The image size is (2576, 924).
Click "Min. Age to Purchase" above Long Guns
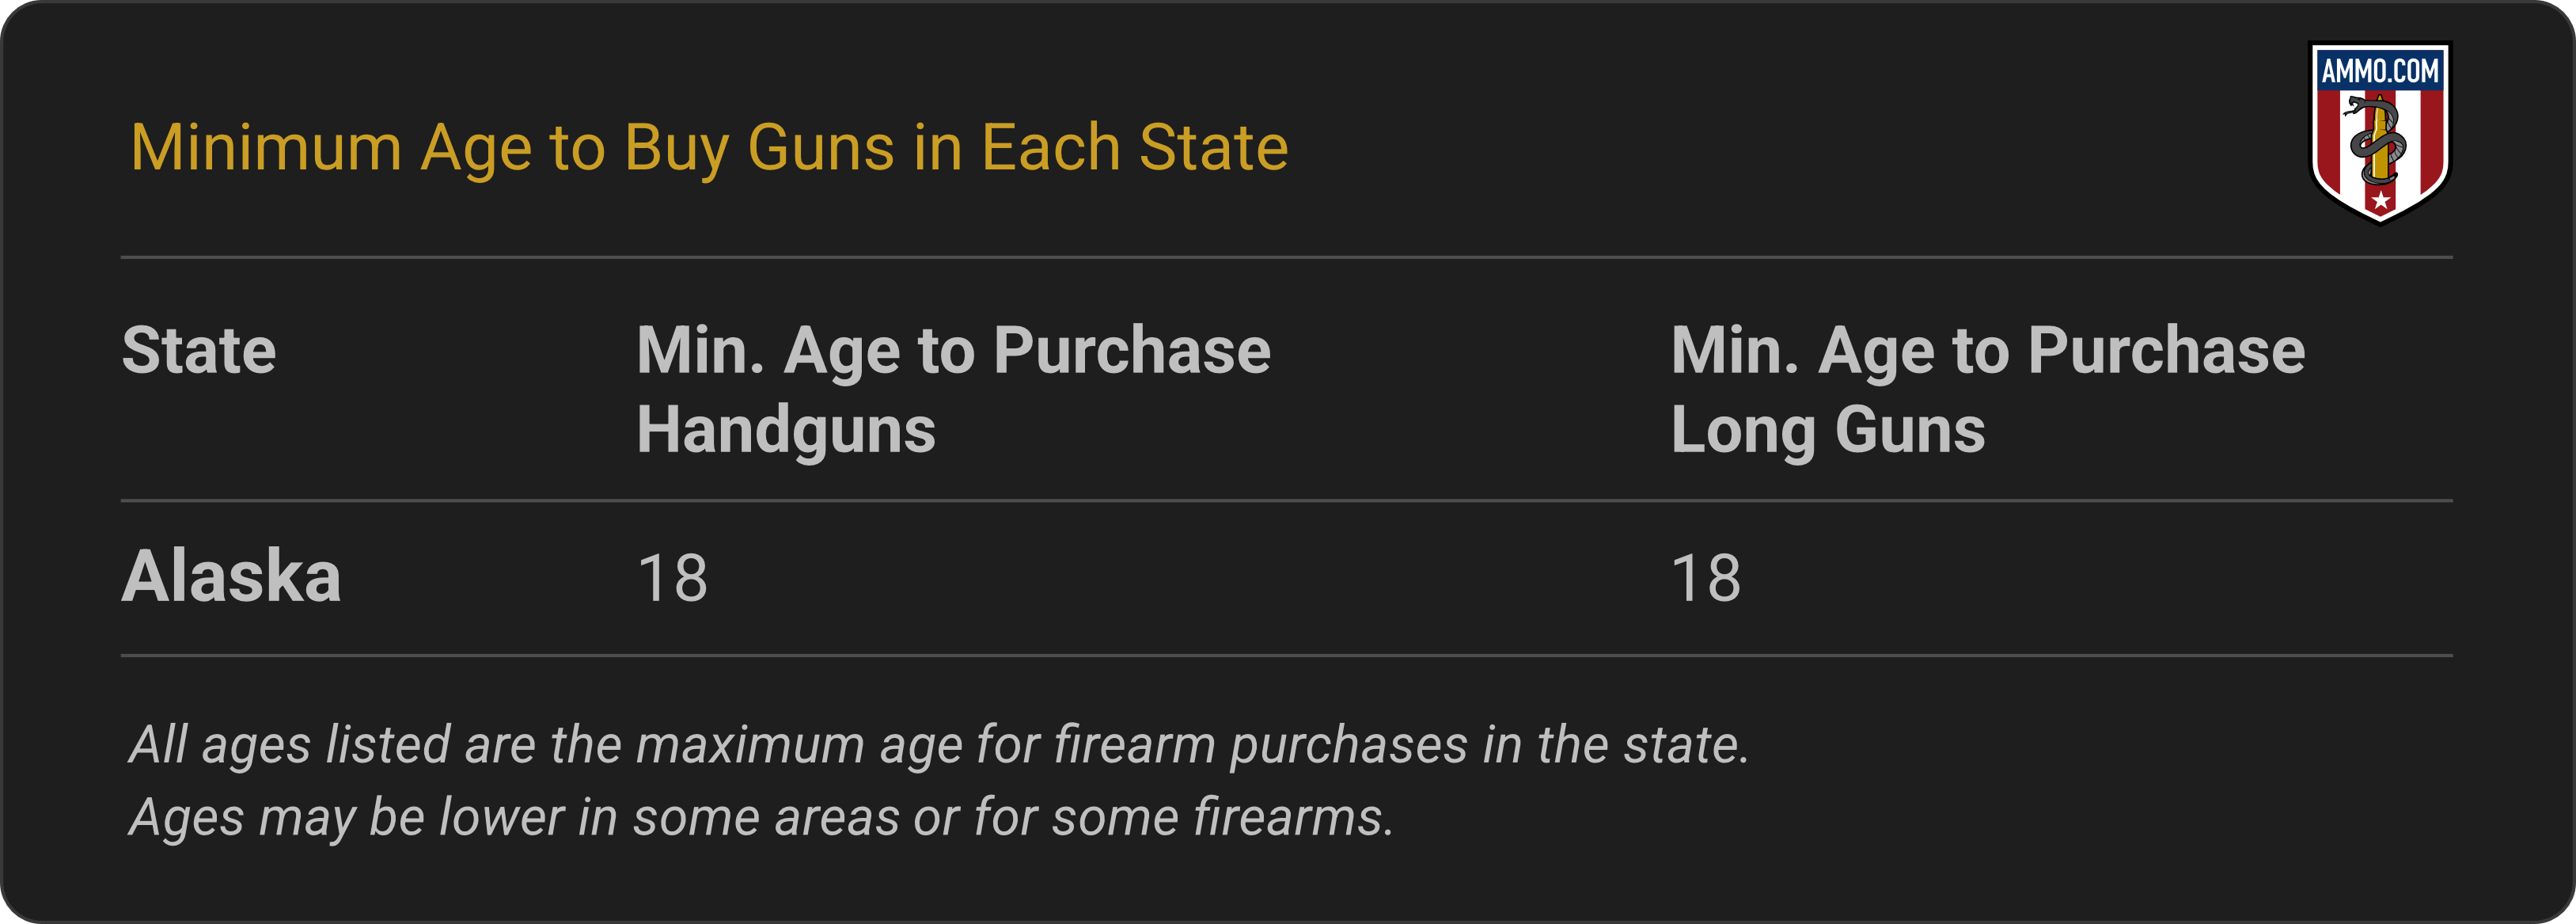click(x=1987, y=351)
